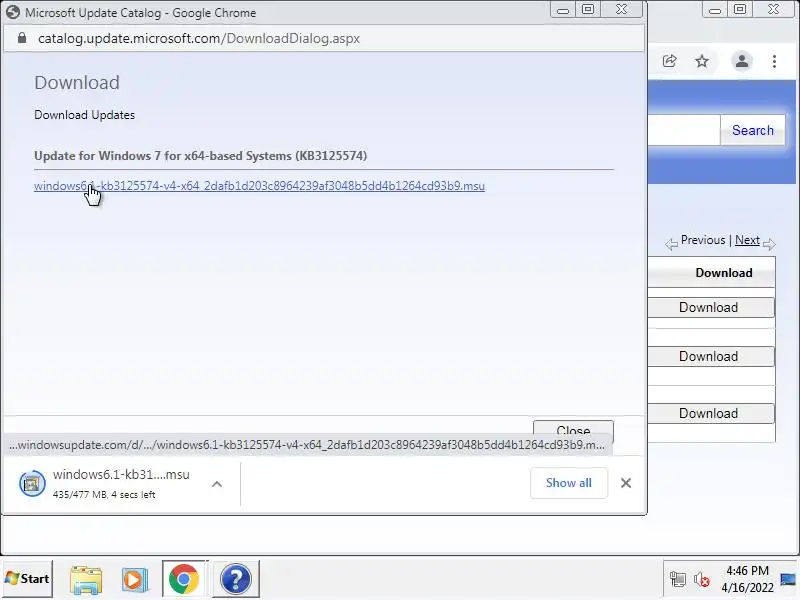Open the Start menu
The width and height of the screenshot is (800, 600).
pos(27,579)
